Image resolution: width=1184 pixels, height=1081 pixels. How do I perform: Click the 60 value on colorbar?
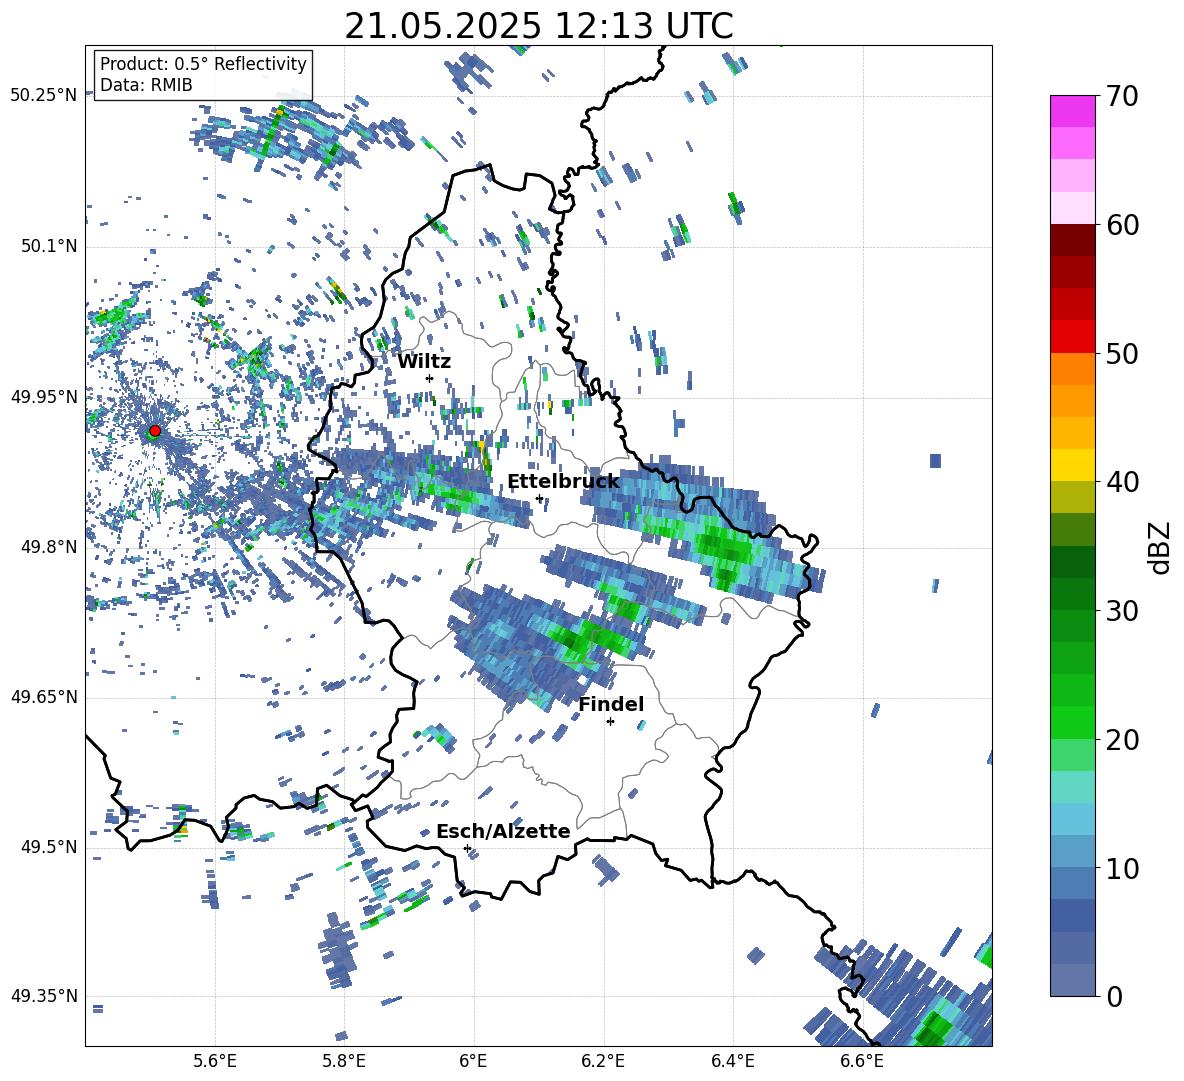(x=1121, y=225)
